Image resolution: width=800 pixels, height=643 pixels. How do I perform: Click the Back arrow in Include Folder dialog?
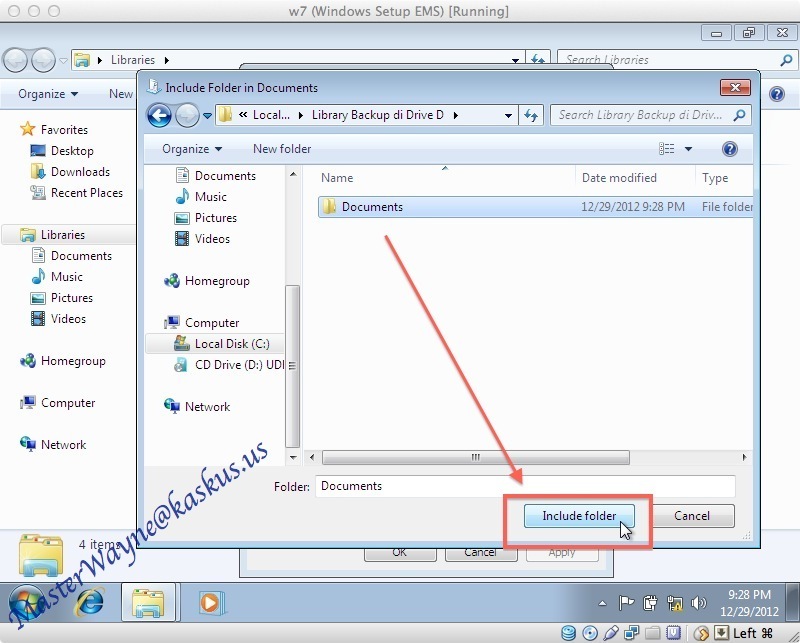pyautogui.click(x=159, y=115)
